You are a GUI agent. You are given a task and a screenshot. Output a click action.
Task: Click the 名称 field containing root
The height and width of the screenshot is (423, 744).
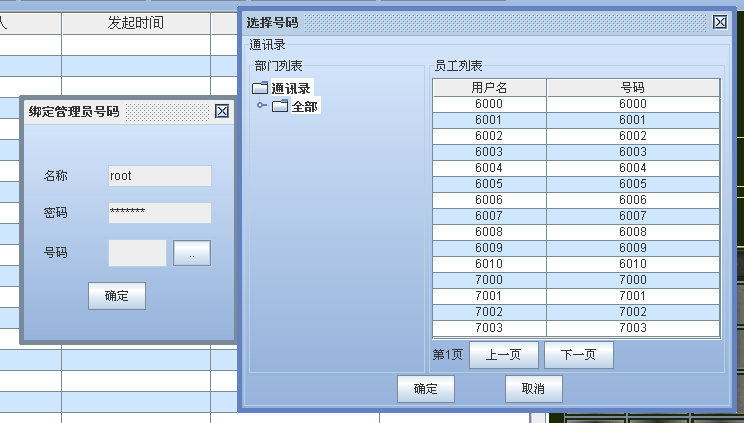[x=160, y=176]
